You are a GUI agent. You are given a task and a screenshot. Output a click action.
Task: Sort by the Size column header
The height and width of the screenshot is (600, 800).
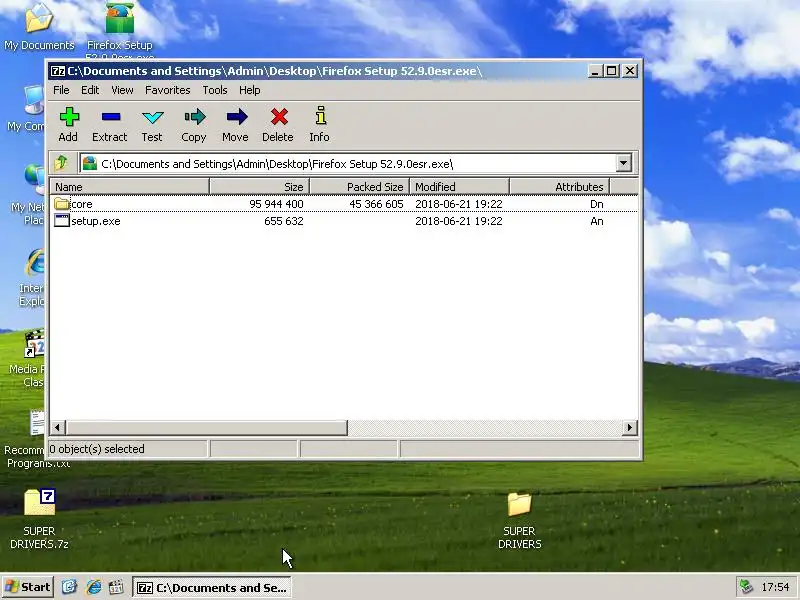[259, 187]
